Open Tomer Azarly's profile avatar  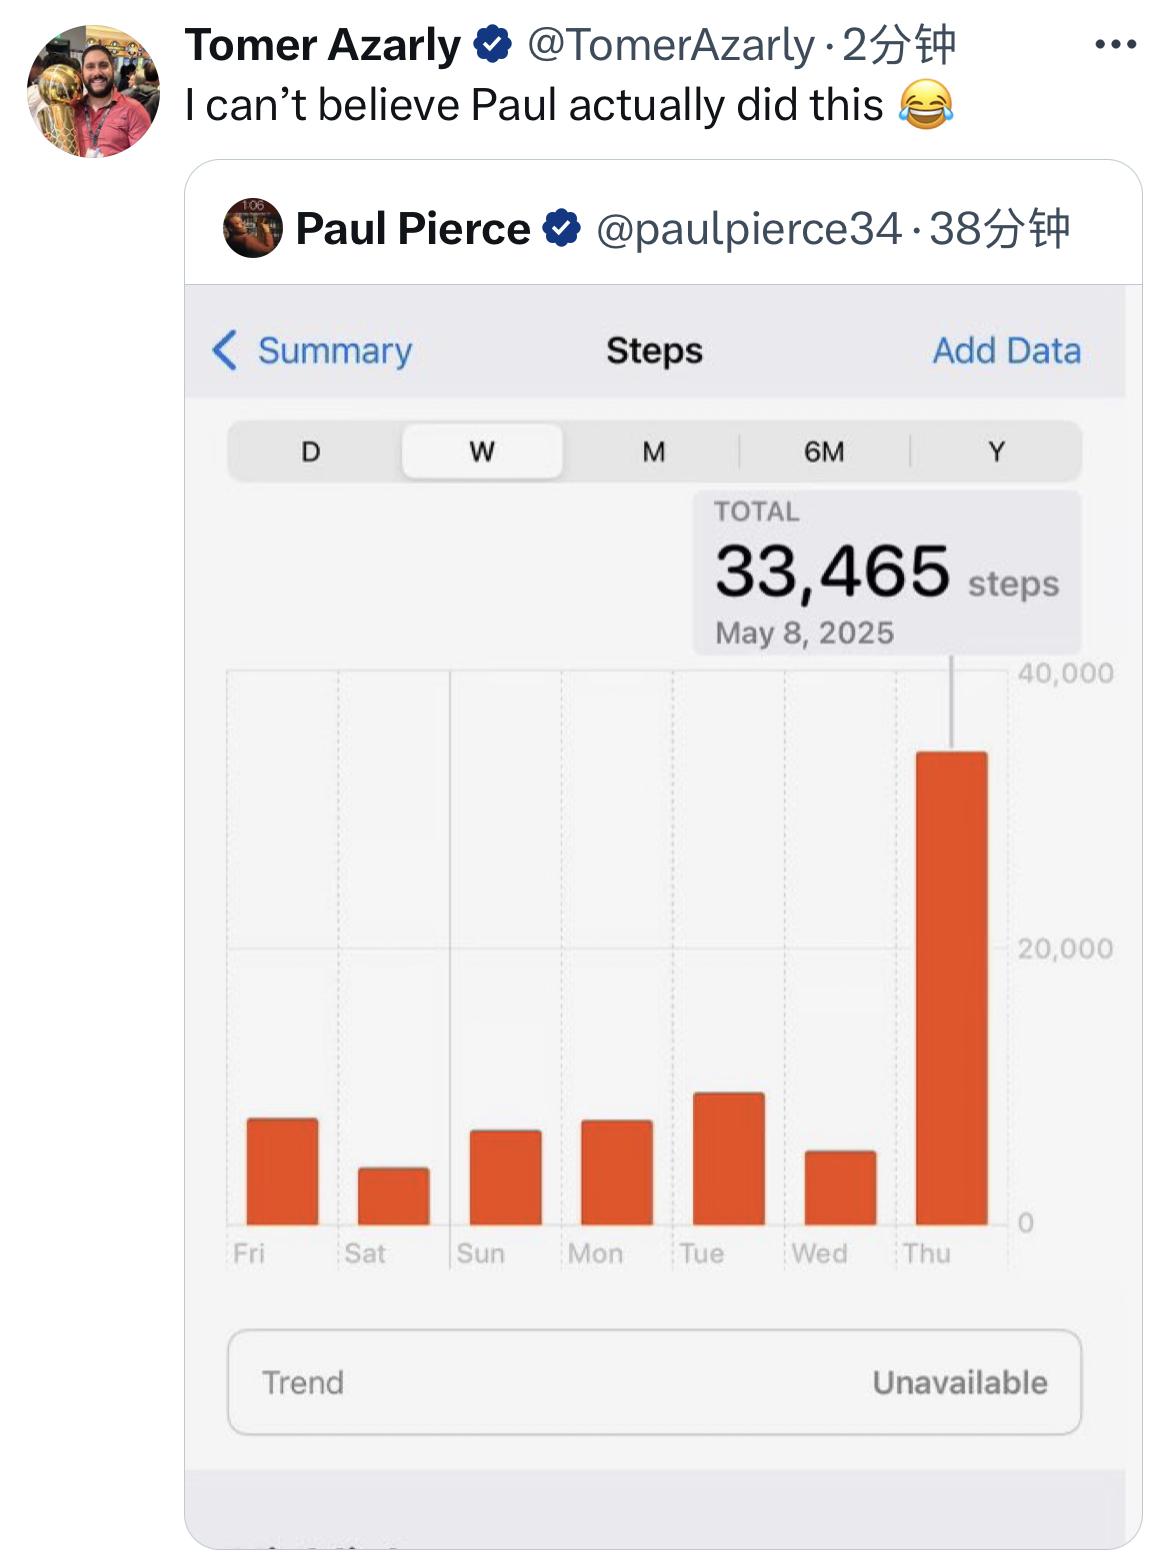click(x=93, y=91)
